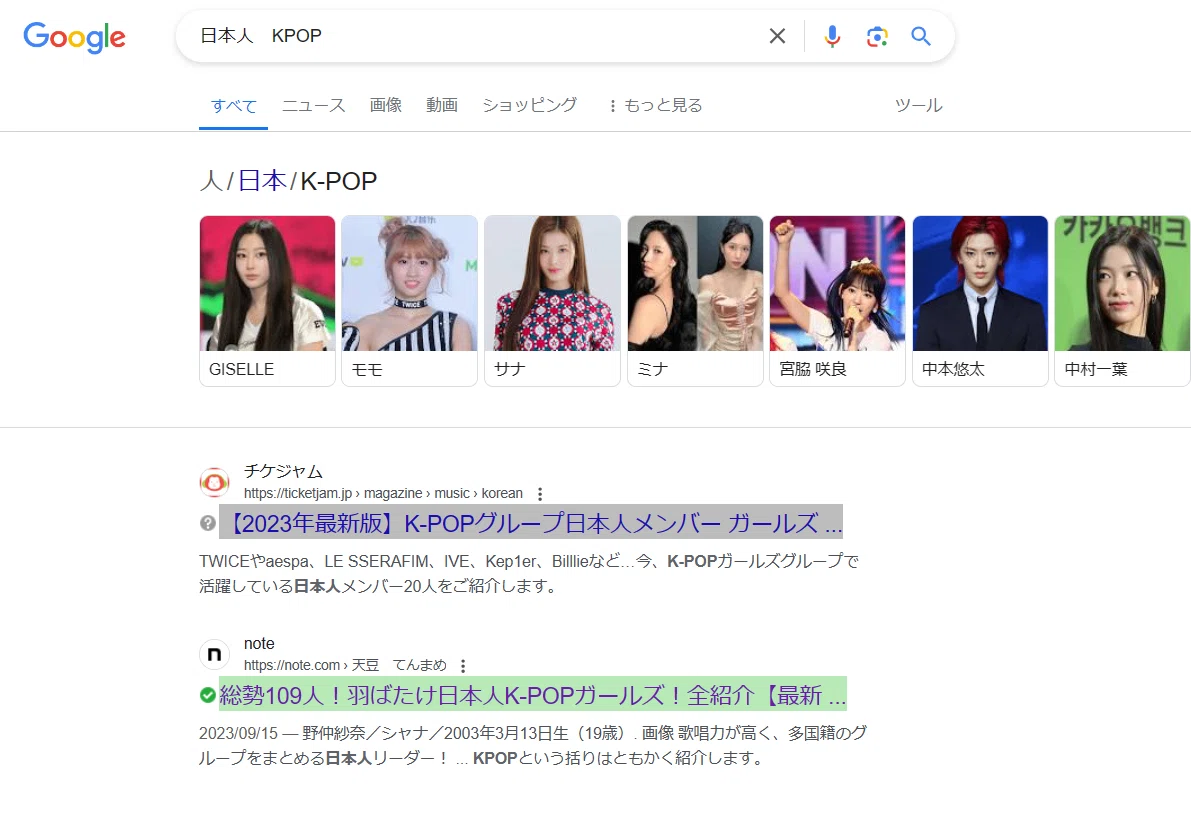Screen dimensions: 1191x815
Task: Open the GISELLE person card
Action: click(x=267, y=301)
